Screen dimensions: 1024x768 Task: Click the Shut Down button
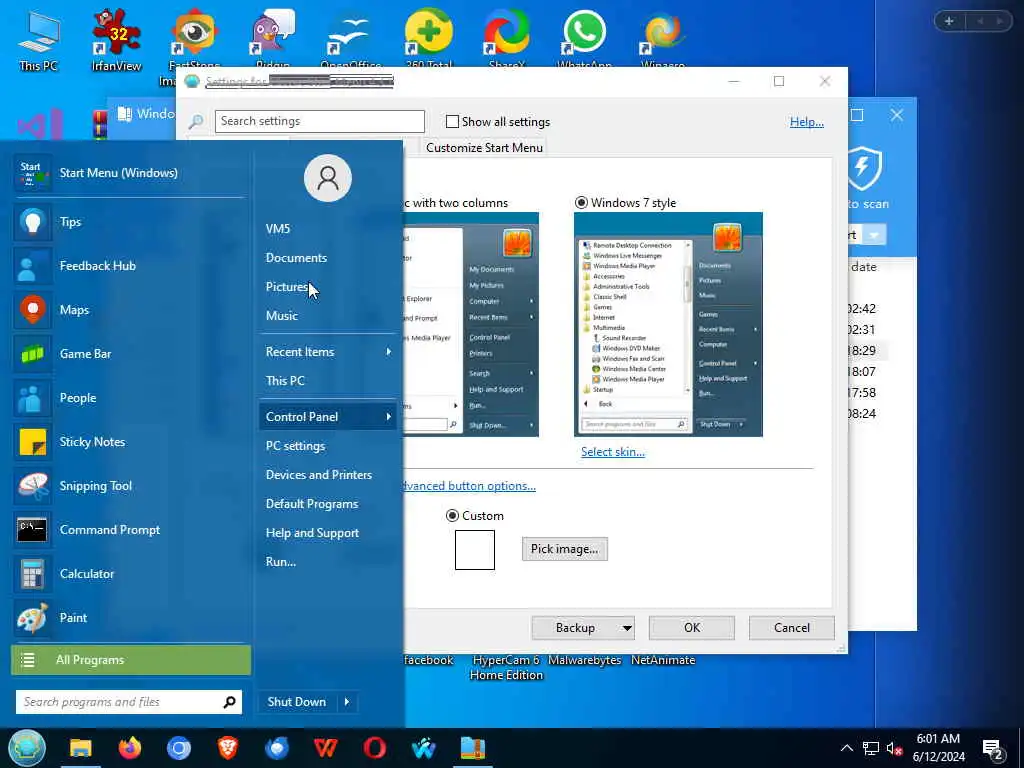[297, 702]
